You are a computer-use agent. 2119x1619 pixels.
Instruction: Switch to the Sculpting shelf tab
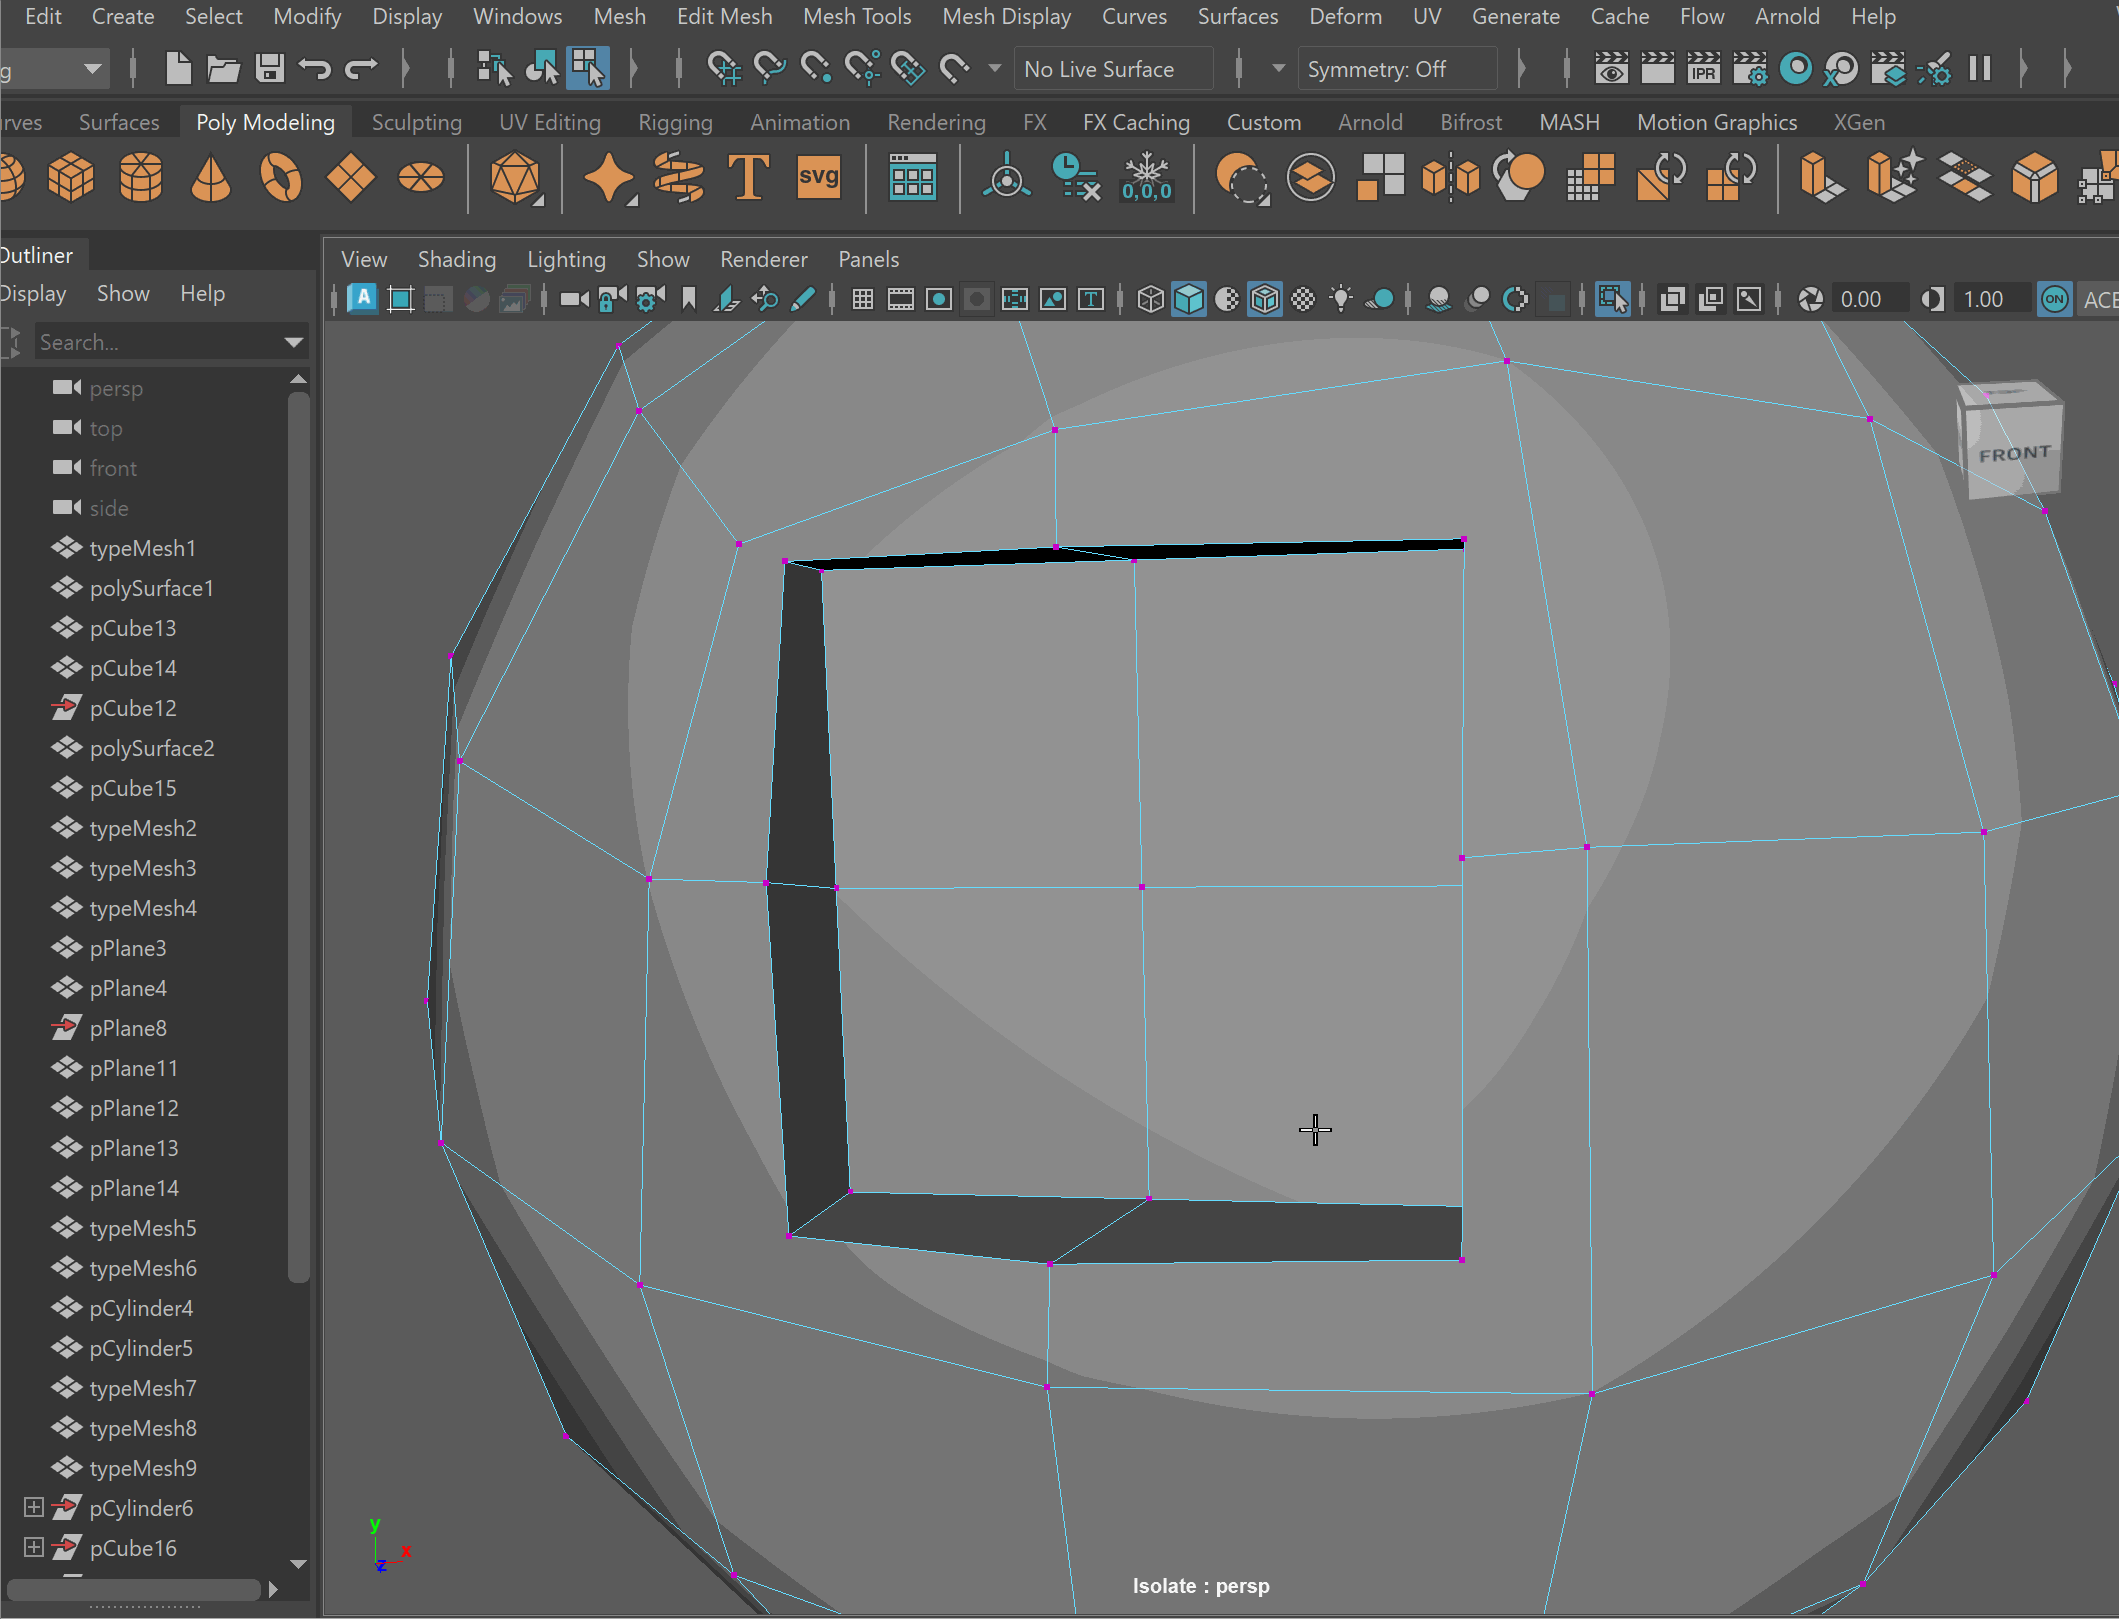pyautogui.click(x=416, y=122)
